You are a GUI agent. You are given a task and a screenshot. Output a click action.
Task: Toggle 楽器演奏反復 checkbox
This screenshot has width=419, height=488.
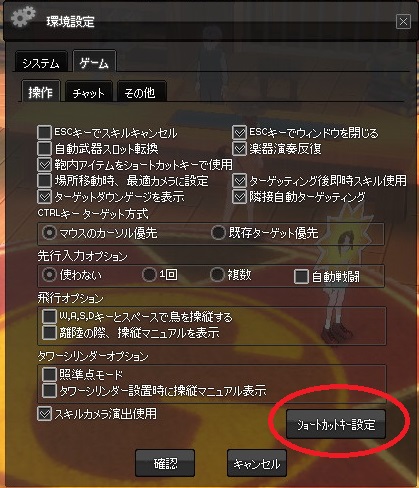239,148
